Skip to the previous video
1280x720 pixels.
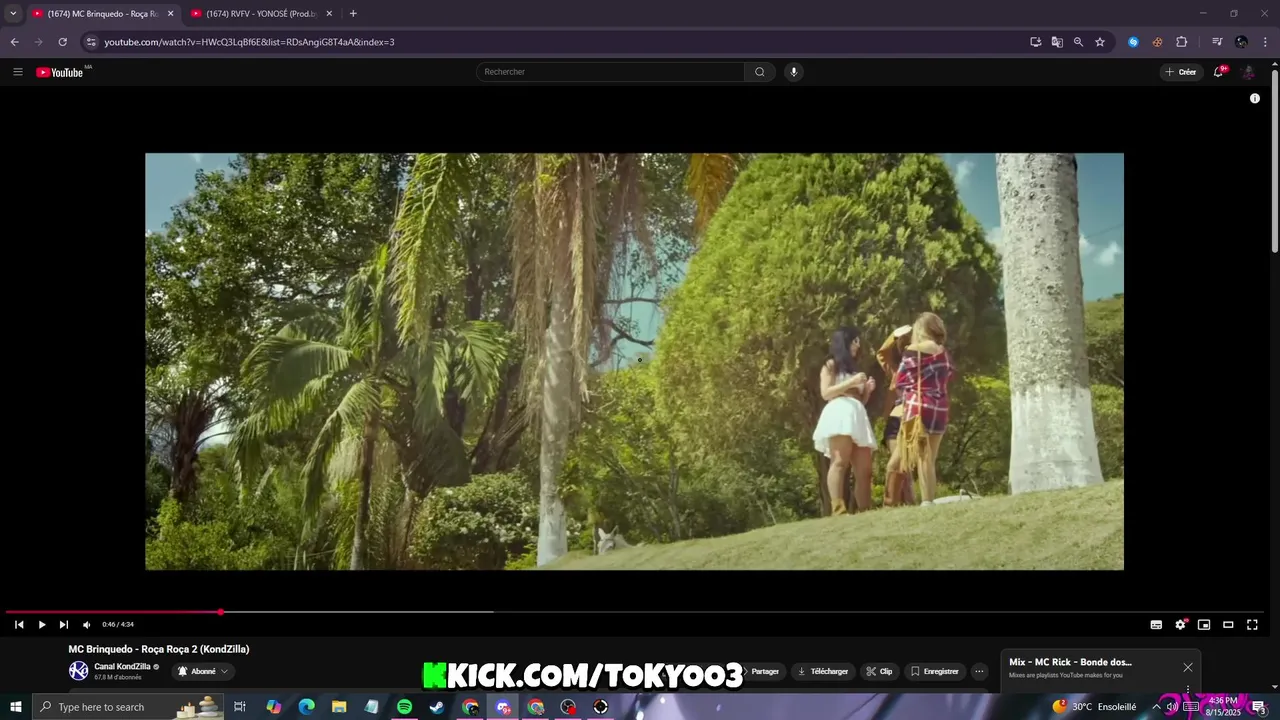point(19,625)
